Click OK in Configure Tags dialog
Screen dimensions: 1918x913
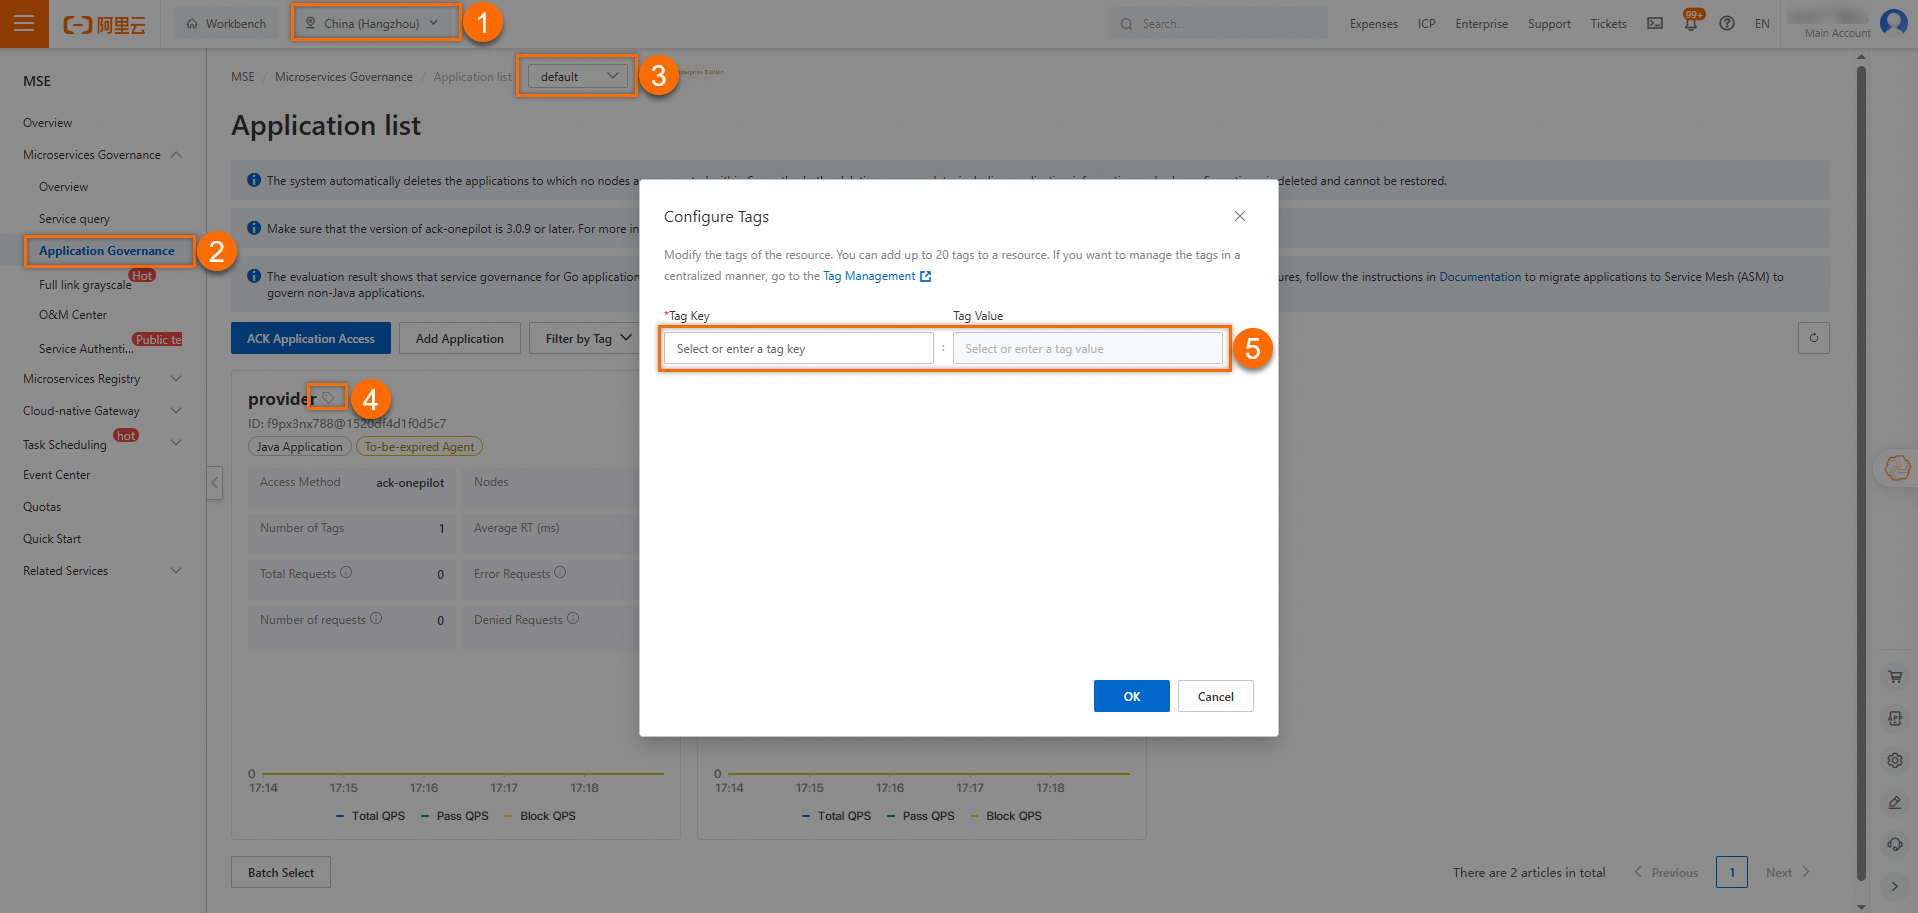(x=1132, y=696)
